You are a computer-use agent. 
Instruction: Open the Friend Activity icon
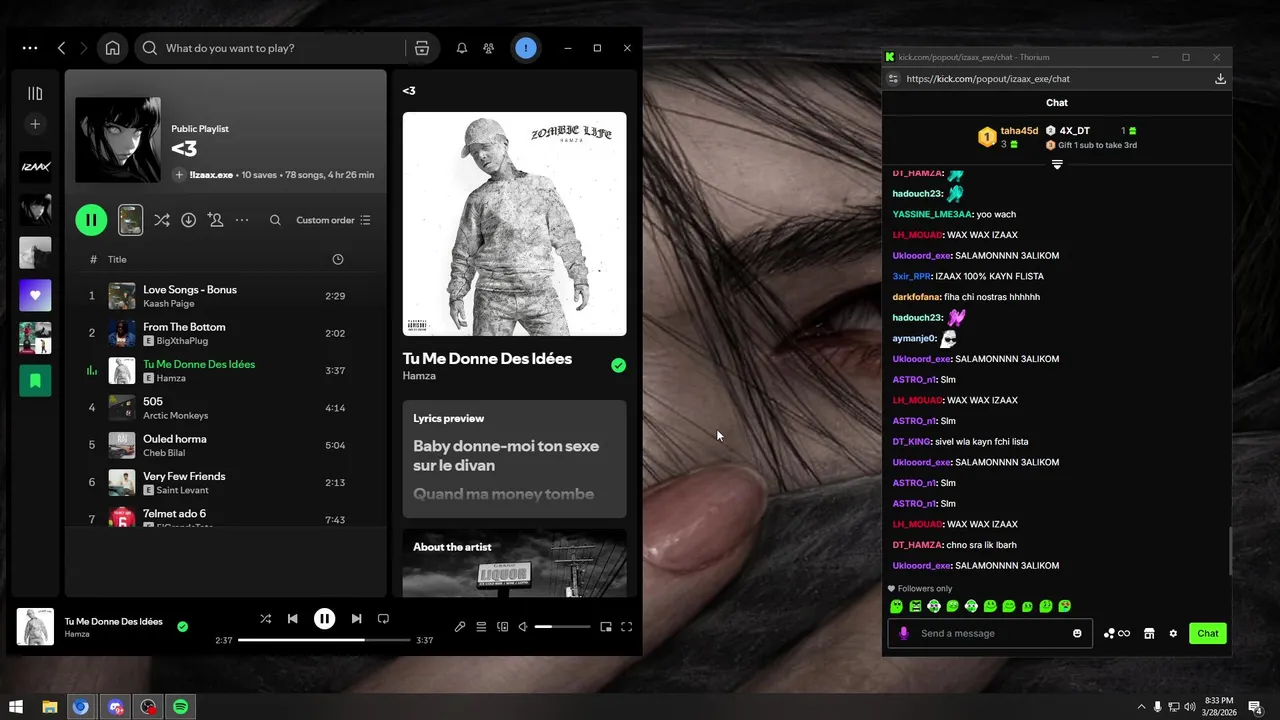click(489, 48)
